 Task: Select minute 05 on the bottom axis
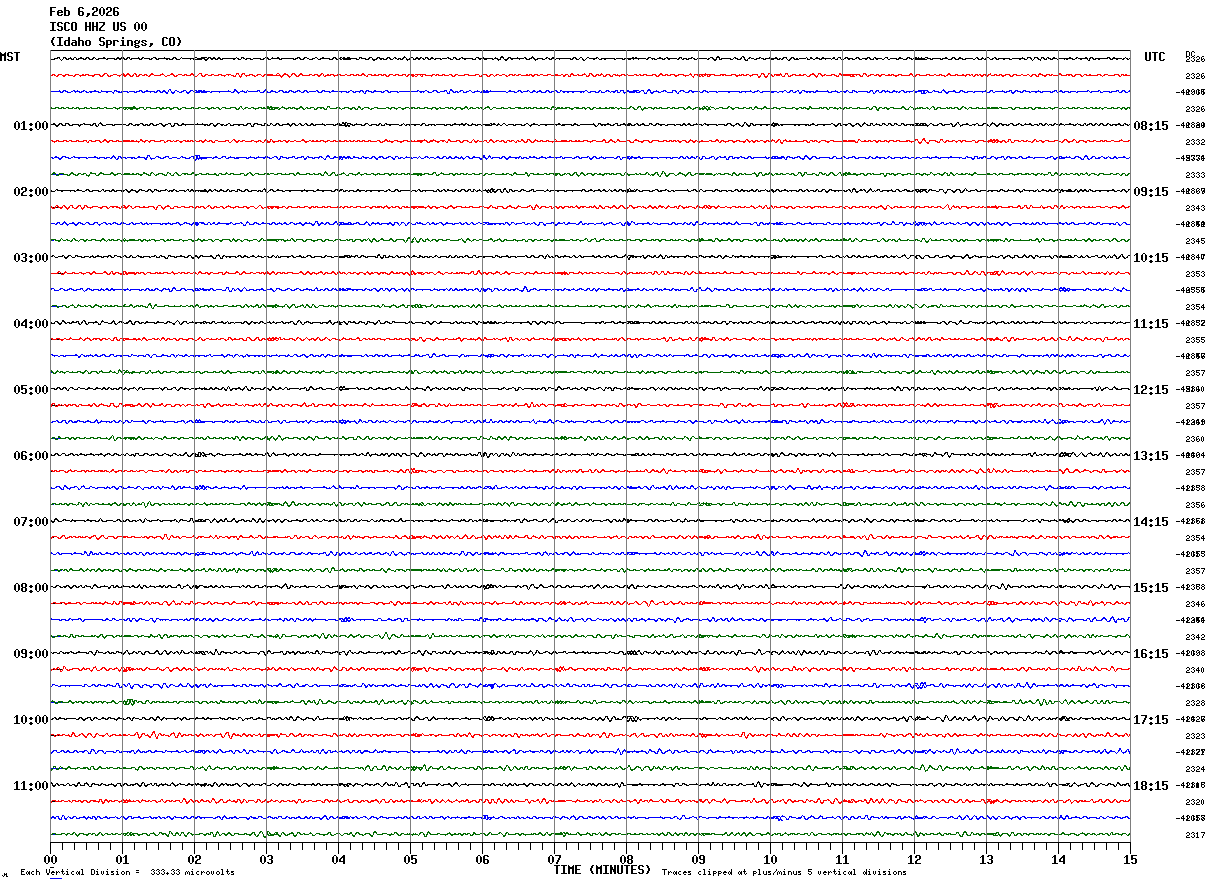pyautogui.click(x=410, y=859)
